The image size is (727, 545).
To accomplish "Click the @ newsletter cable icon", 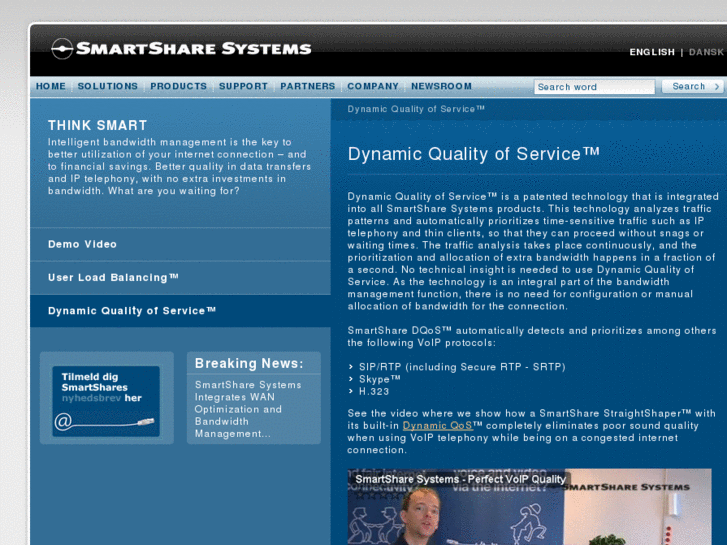I will coord(104,421).
